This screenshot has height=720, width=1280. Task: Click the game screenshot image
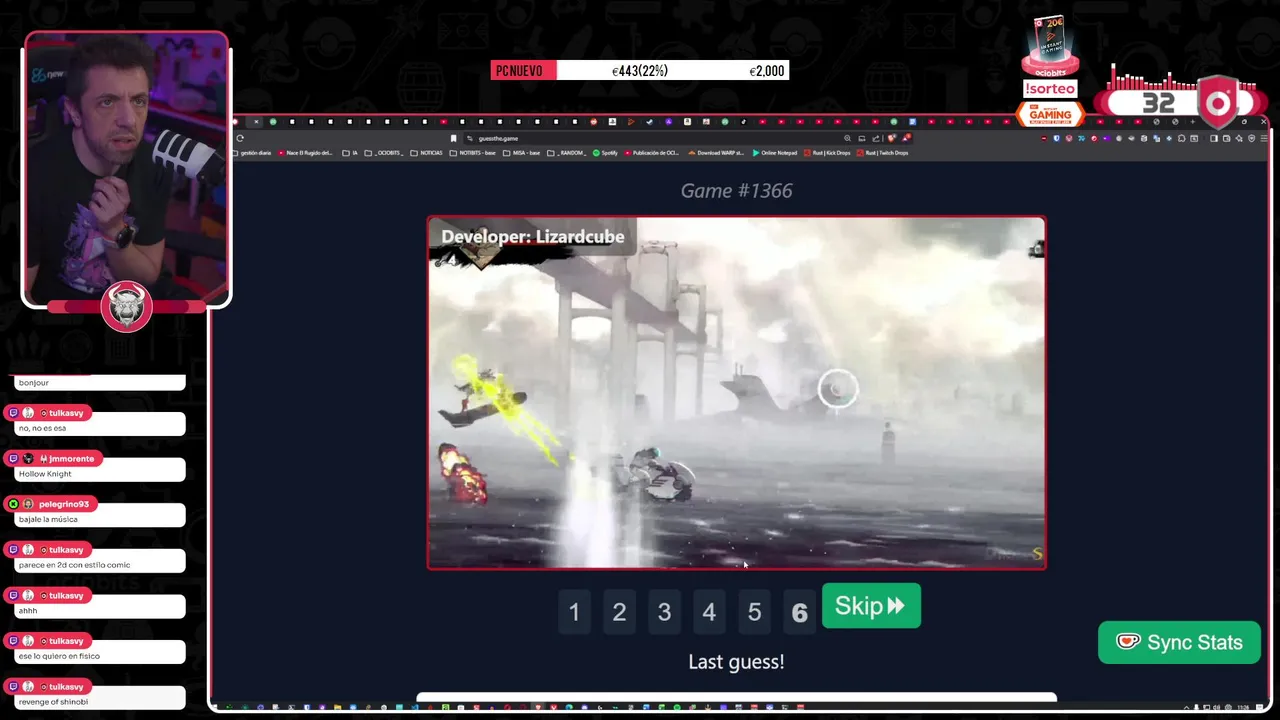737,393
